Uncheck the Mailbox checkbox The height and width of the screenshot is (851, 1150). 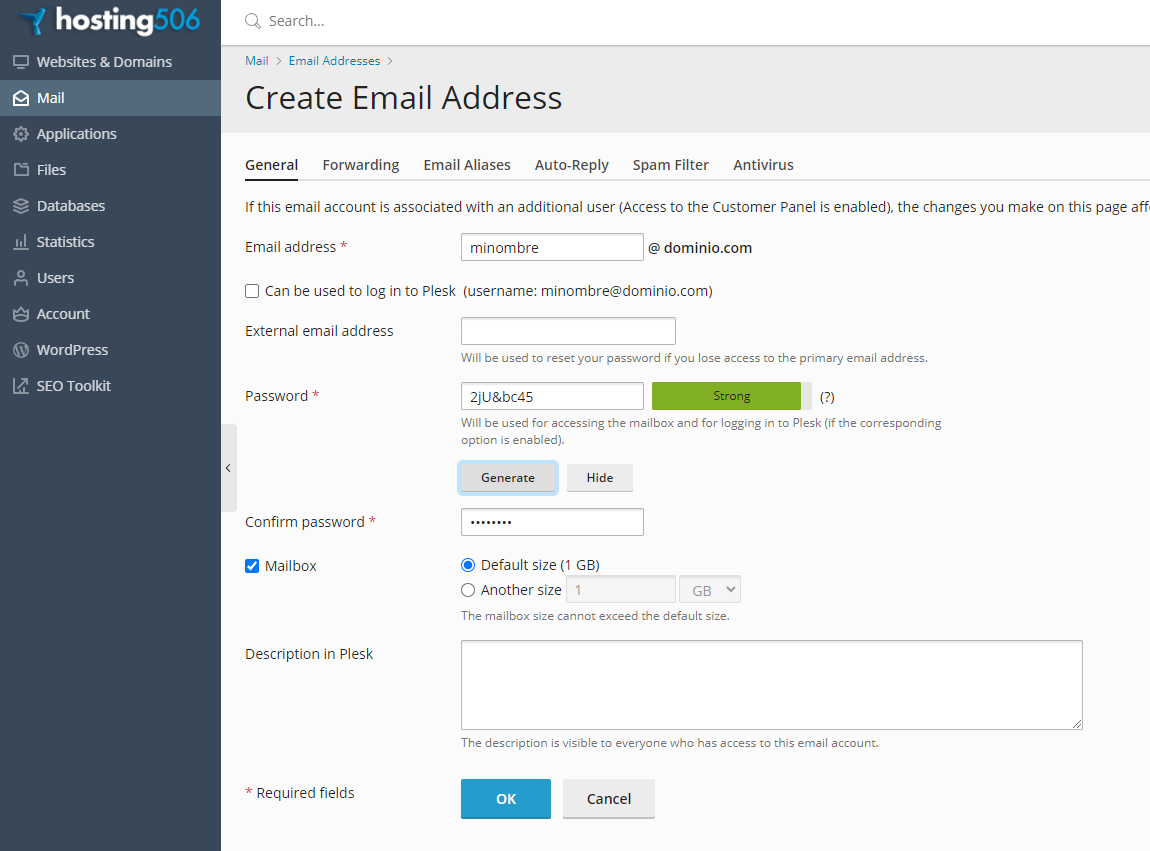251,565
